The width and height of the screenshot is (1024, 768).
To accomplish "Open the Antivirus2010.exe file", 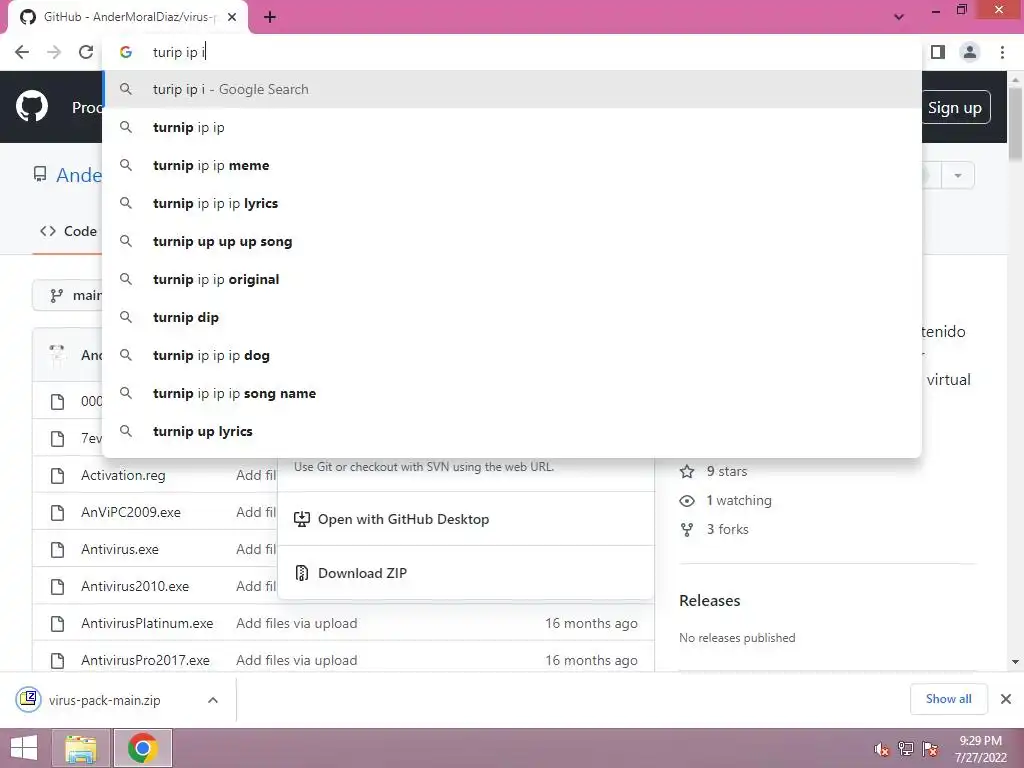I will click(135, 586).
